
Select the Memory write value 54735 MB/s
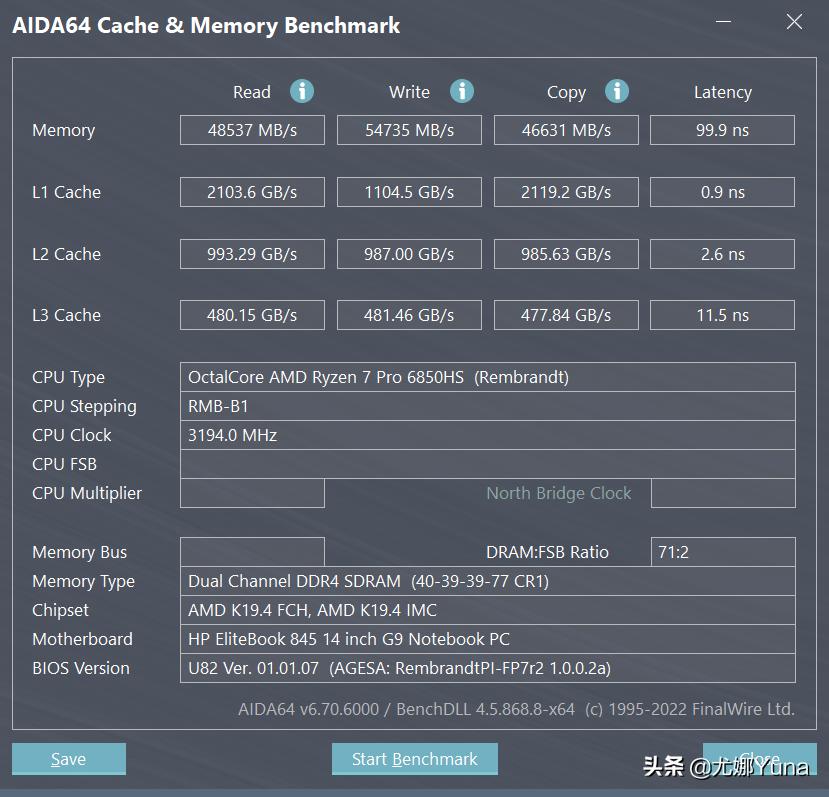tap(409, 130)
